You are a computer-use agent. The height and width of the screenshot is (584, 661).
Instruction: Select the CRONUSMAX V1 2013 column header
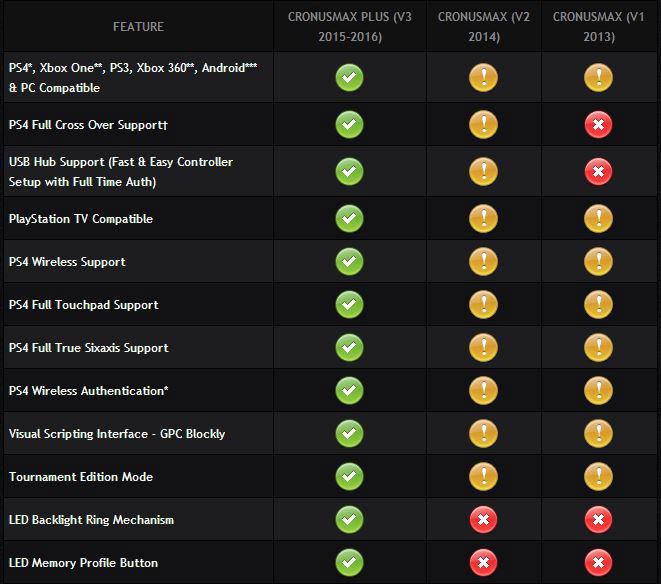pyautogui.click(x=599, y=27)
